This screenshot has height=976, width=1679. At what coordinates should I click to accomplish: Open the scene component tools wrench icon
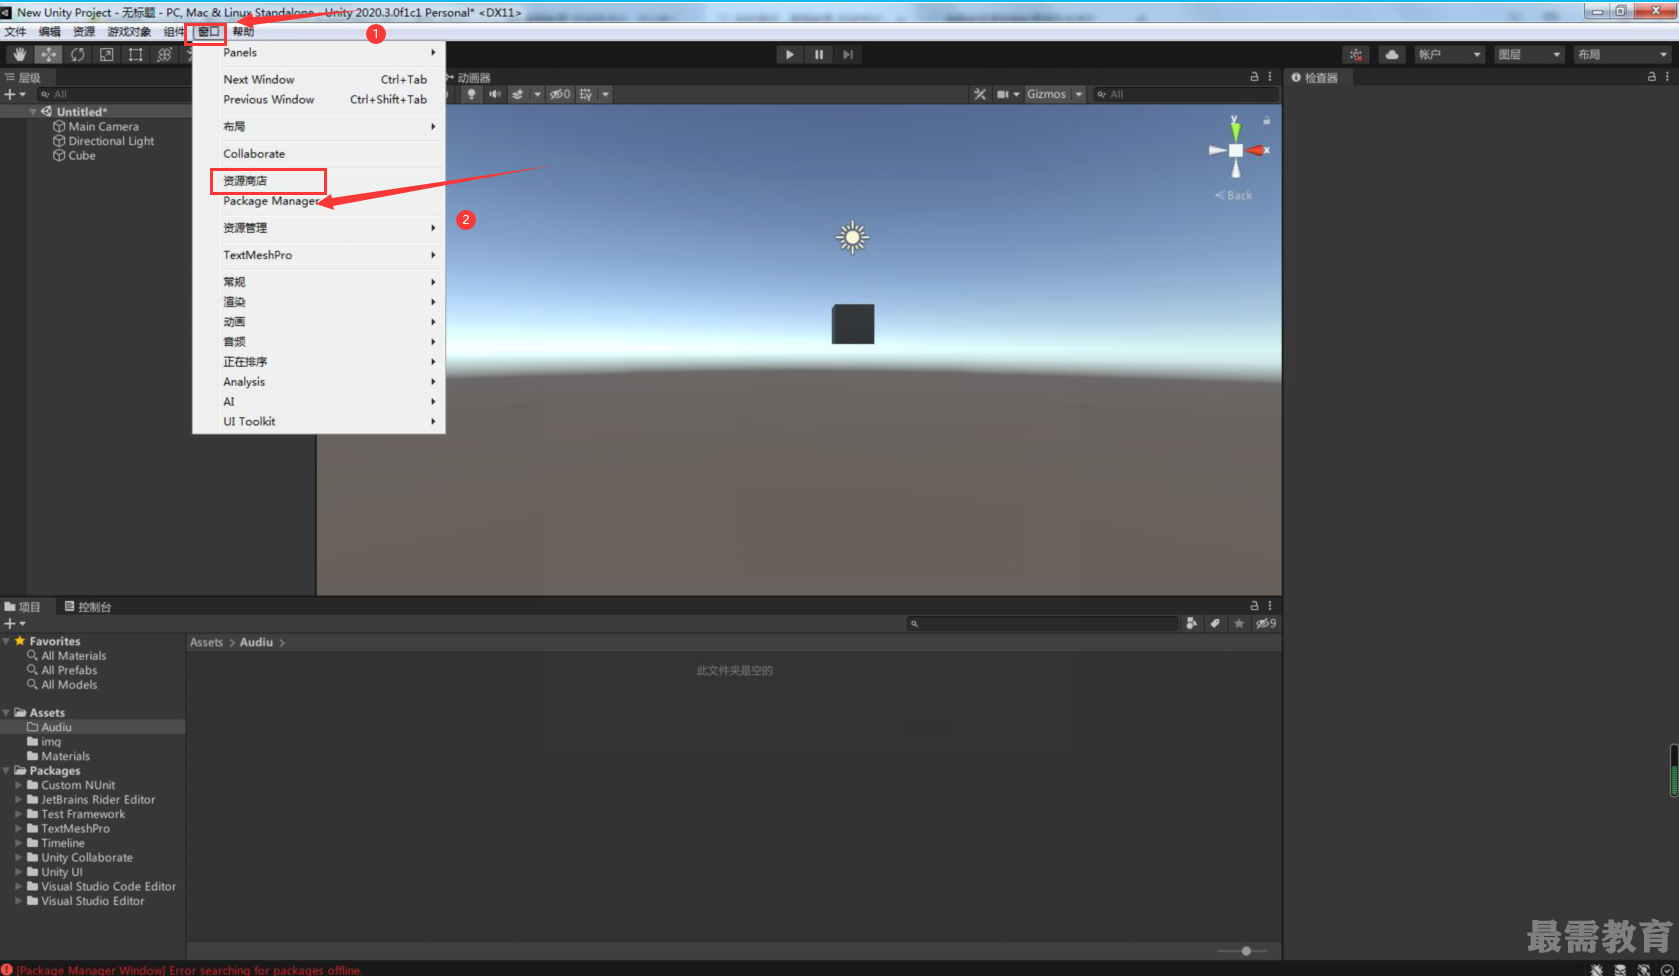tap(979, 94)
